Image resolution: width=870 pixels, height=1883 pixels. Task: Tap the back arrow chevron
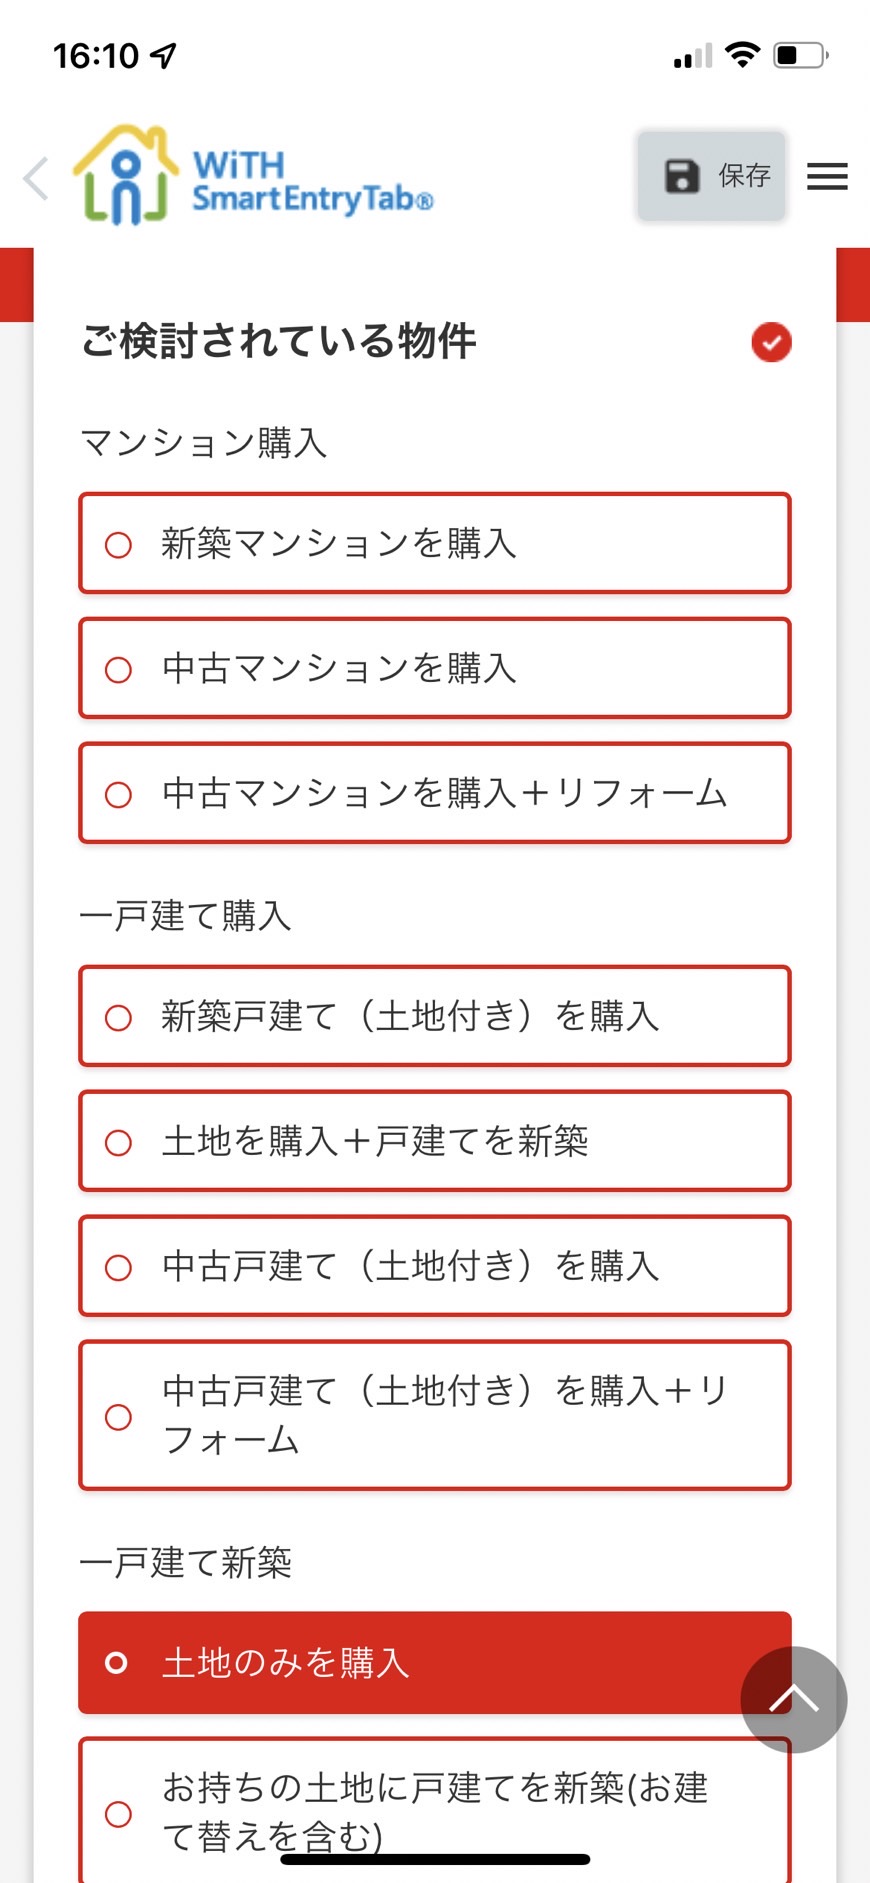[x=36, y=179]
